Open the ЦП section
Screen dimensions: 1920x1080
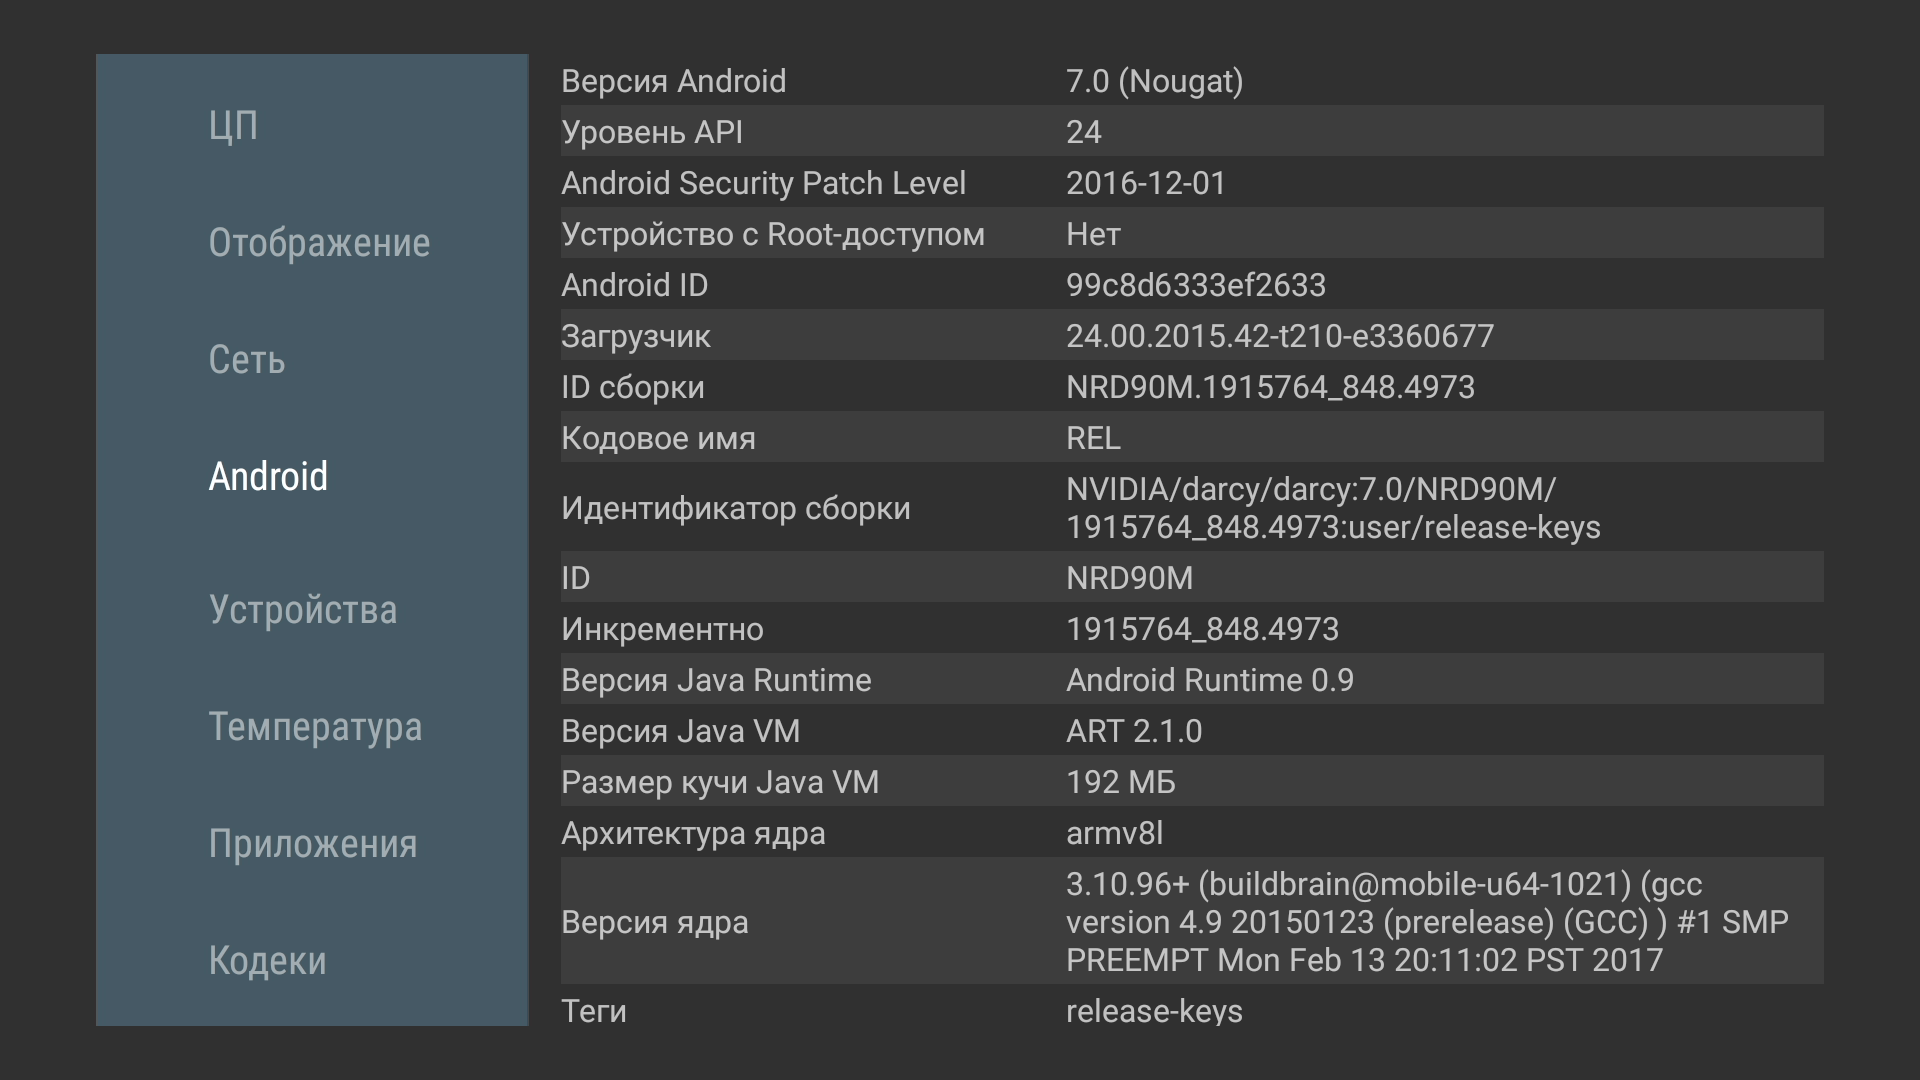click(233, 126)
